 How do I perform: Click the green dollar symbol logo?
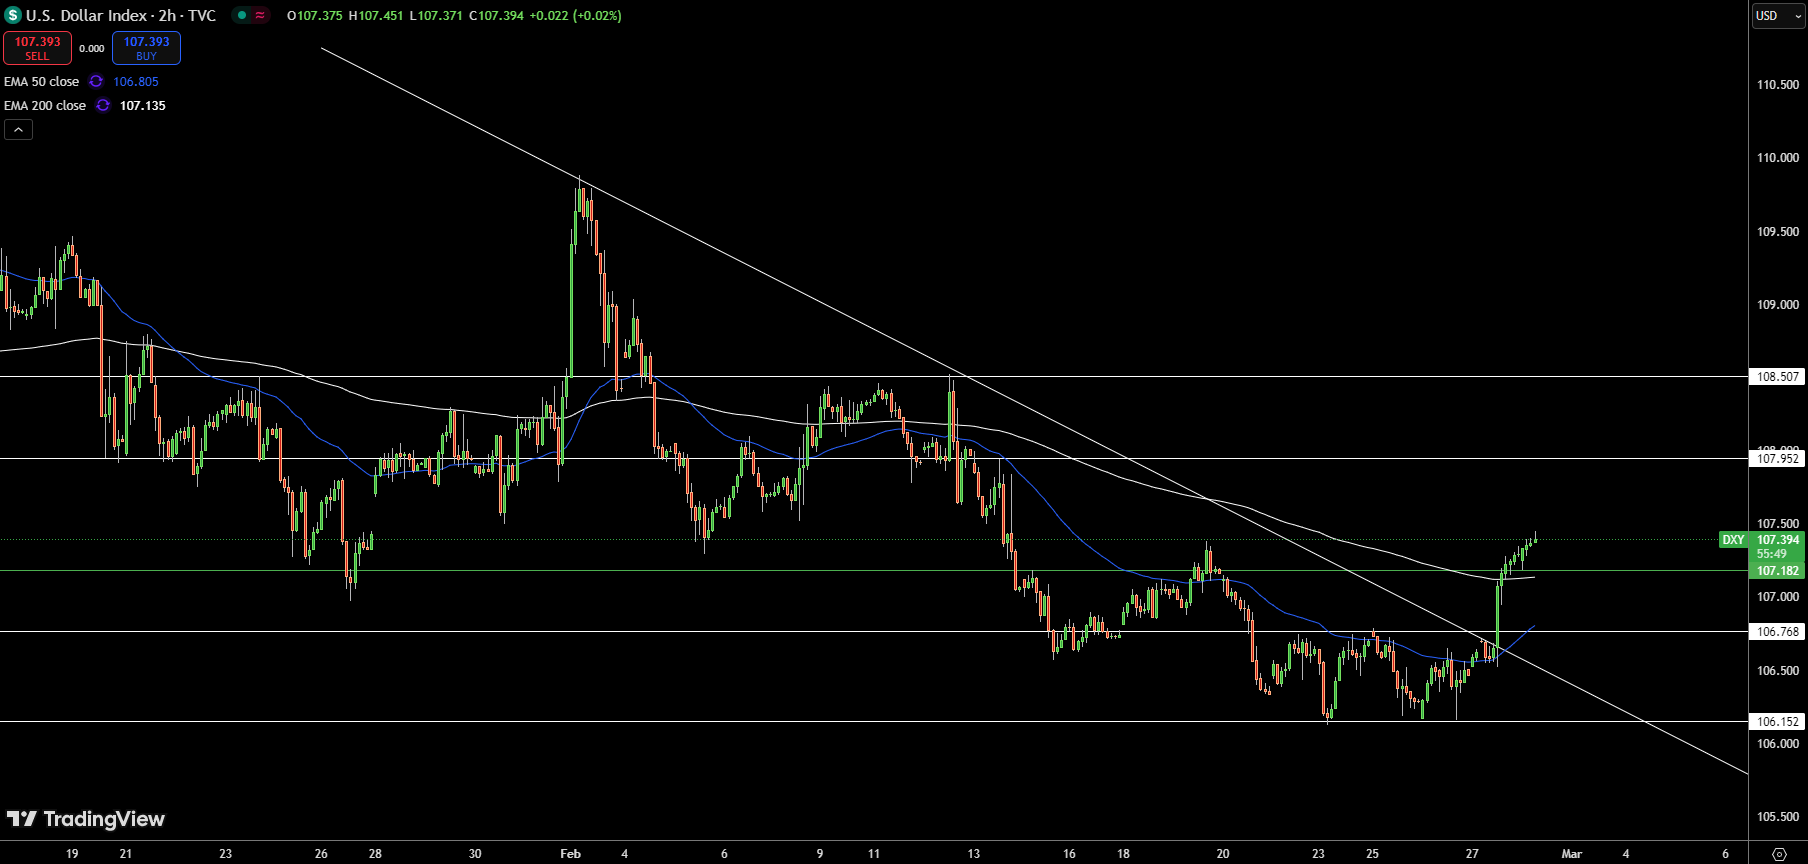13,16
